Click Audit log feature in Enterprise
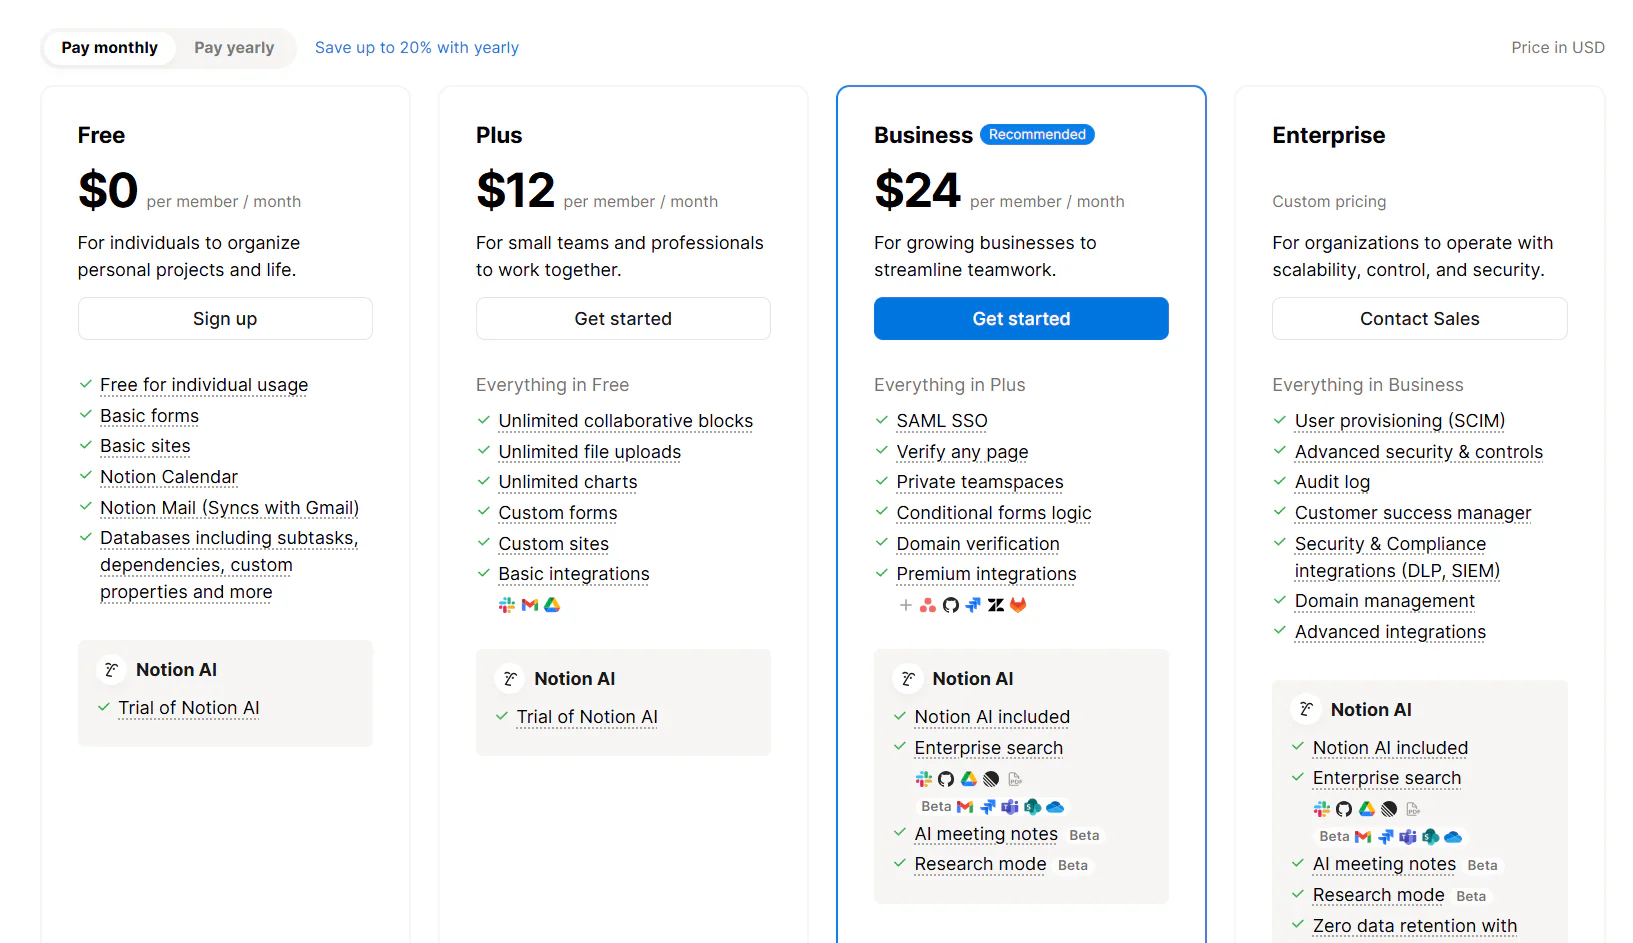The width and height of the screenshot is (1633, 943). [x=1332, y=482]
